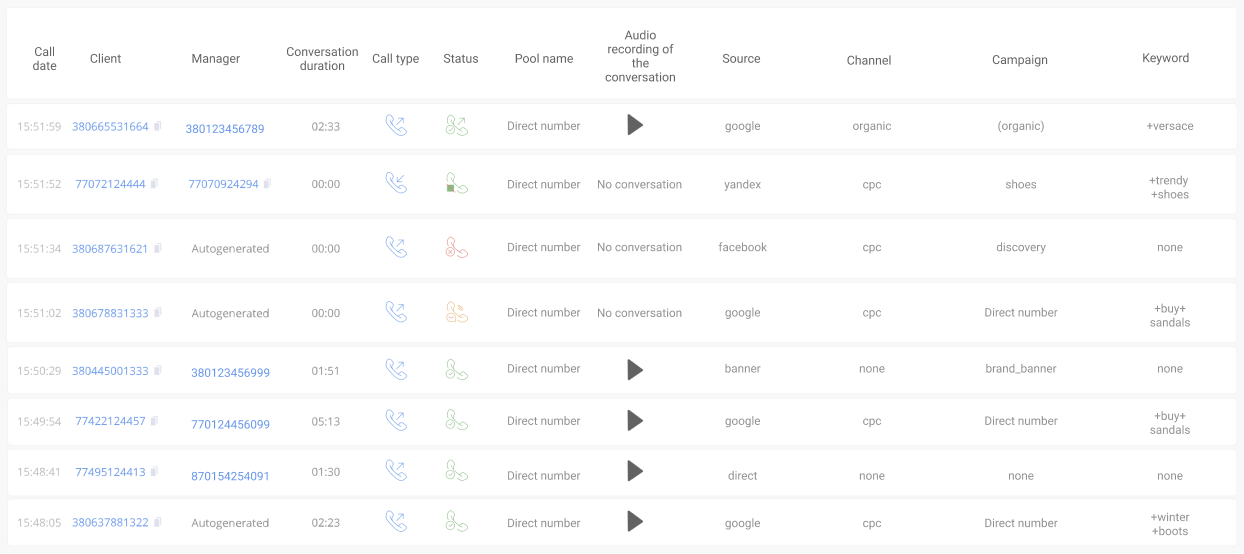
Task: Play recording for the 15:51:59 call
Action: [x=634, y=125]
